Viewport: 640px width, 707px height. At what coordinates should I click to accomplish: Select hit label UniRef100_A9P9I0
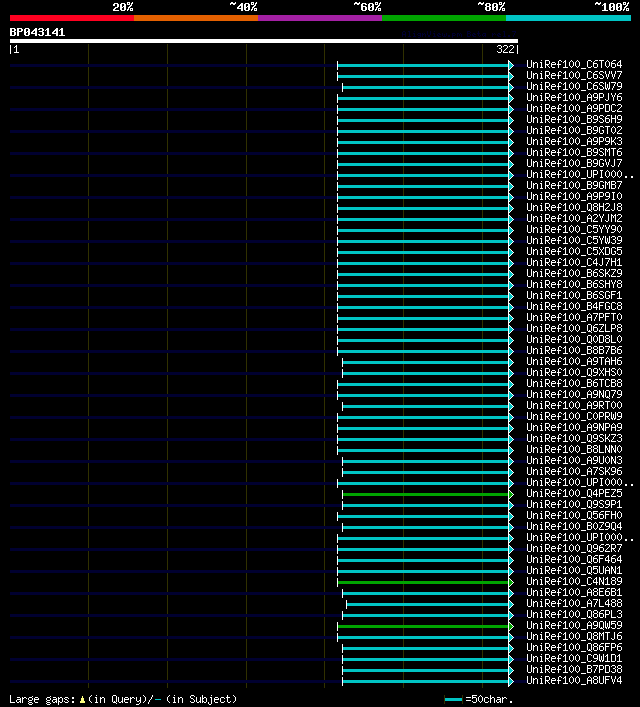(x=574, y=197)
